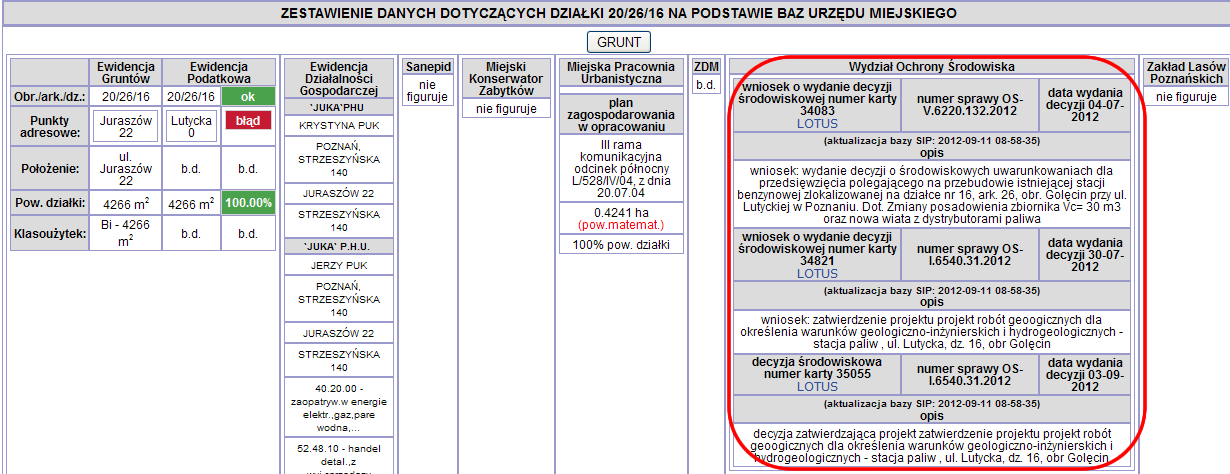
Task: Click 'plan zagospodarowania w opracowaniu' cell
Action: (x=622, y=115)
